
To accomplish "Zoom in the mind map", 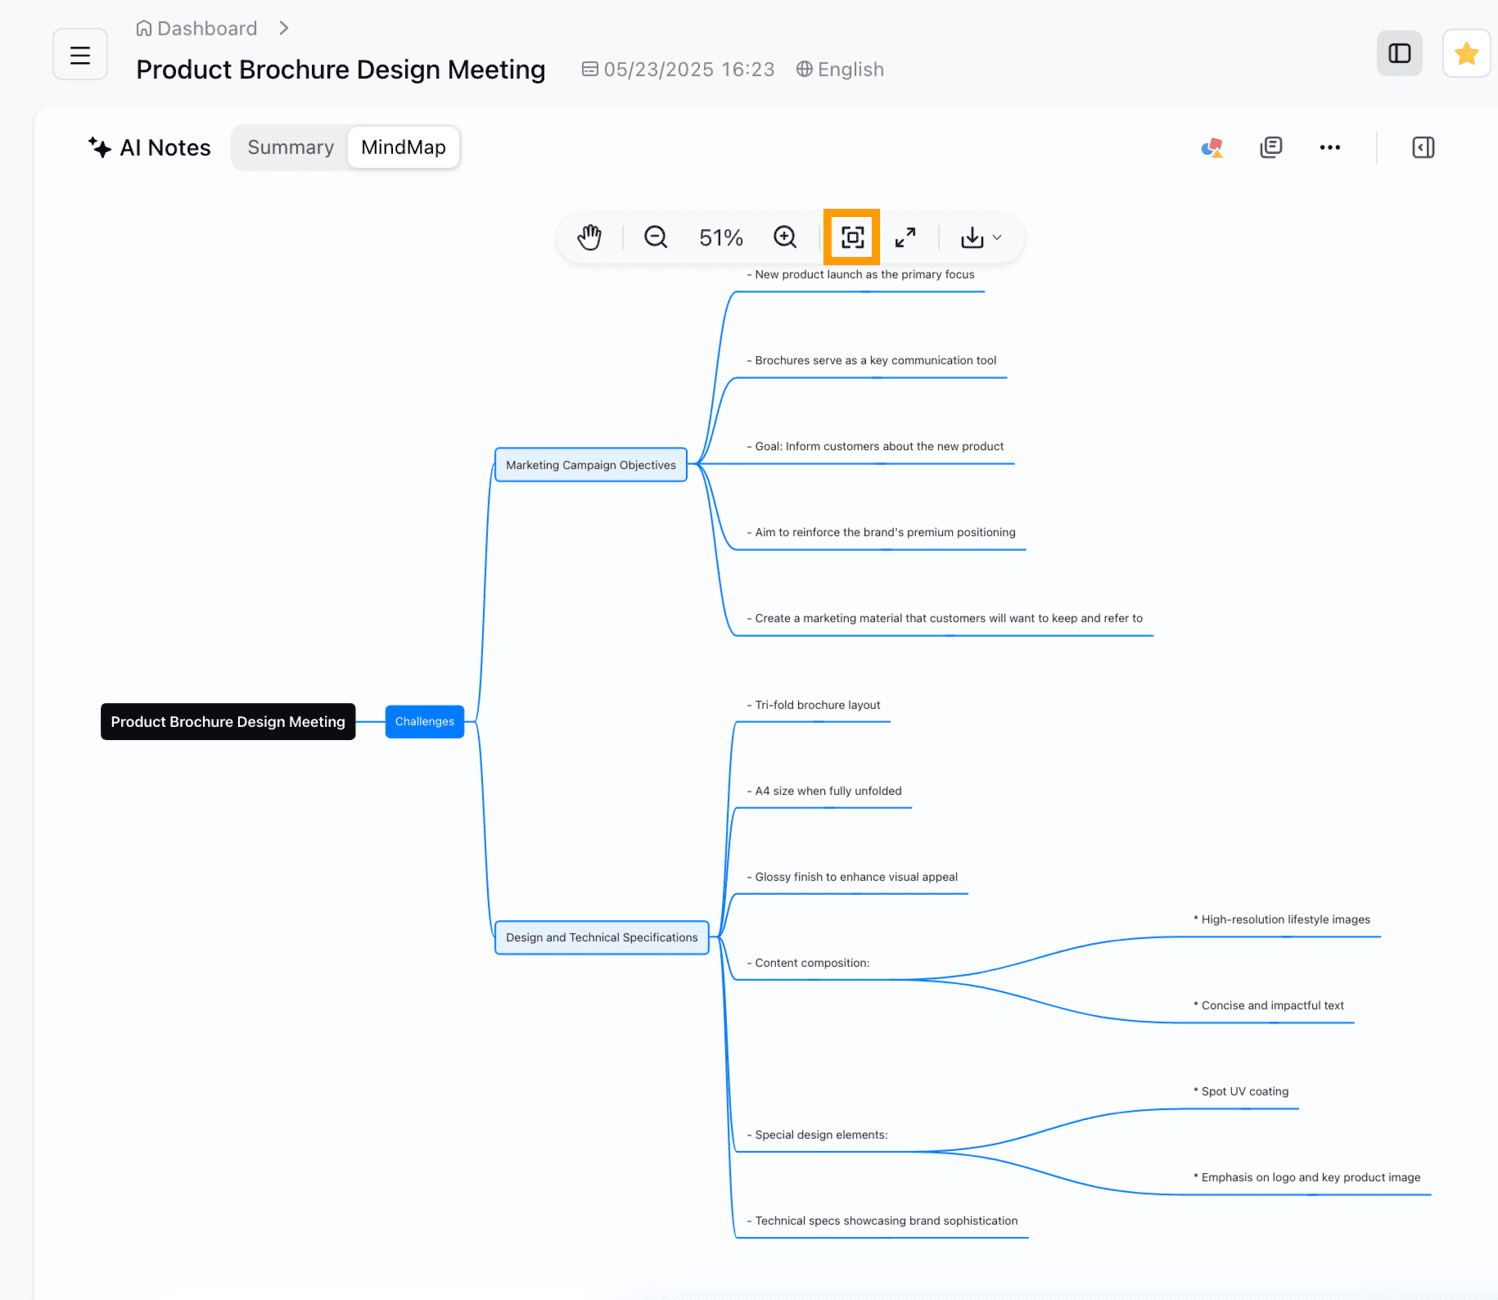I will [786, 237].
